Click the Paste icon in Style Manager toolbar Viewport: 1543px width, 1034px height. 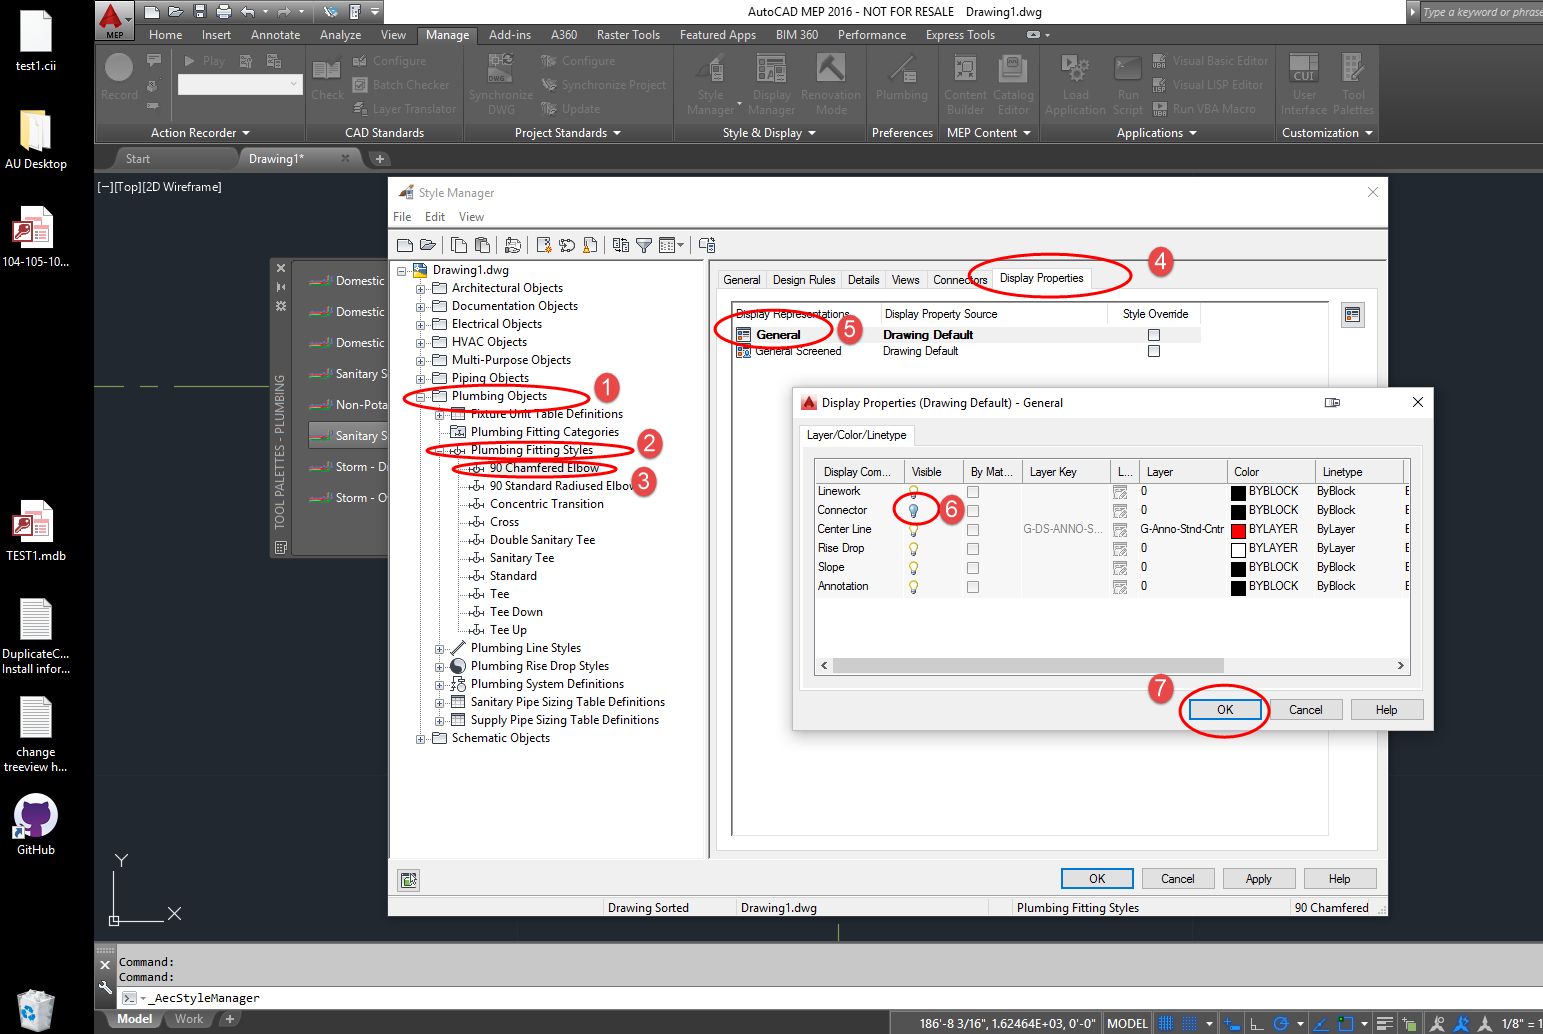[x=482, y=245]
